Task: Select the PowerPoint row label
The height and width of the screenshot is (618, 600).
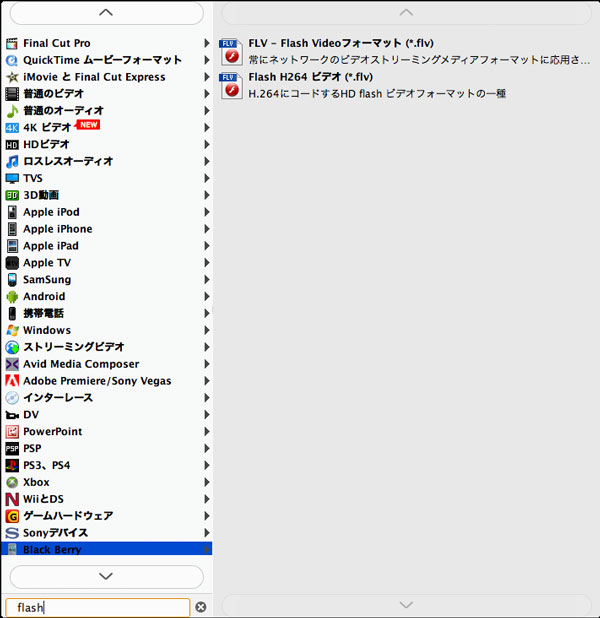Action: [x=52, y=432]
